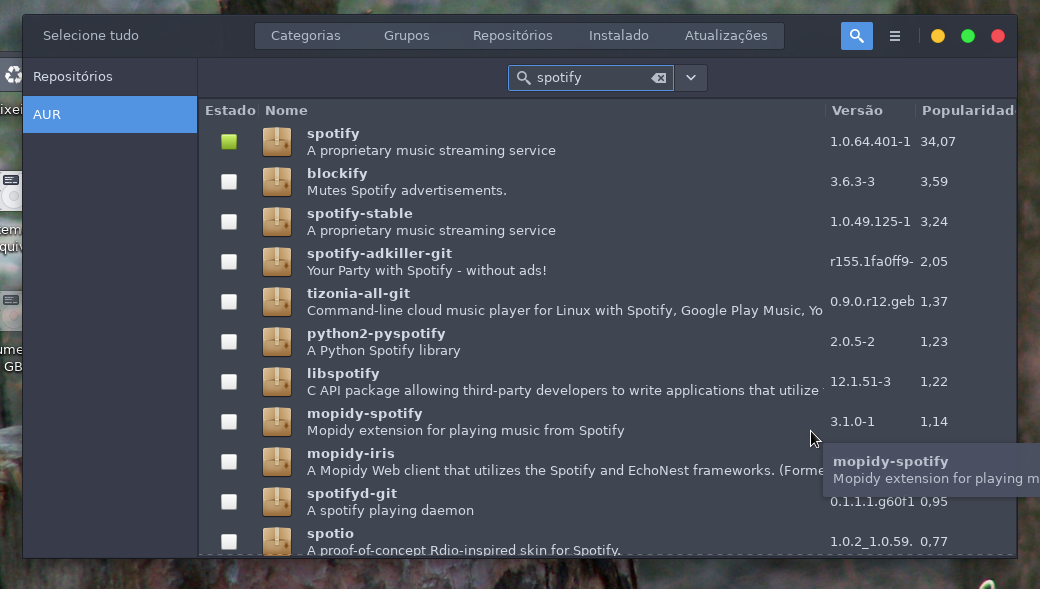Image resolution: width=1040 pixels, height=589 pixels.
Task: Click into the spotify search field
Action: tap(590, 78)
